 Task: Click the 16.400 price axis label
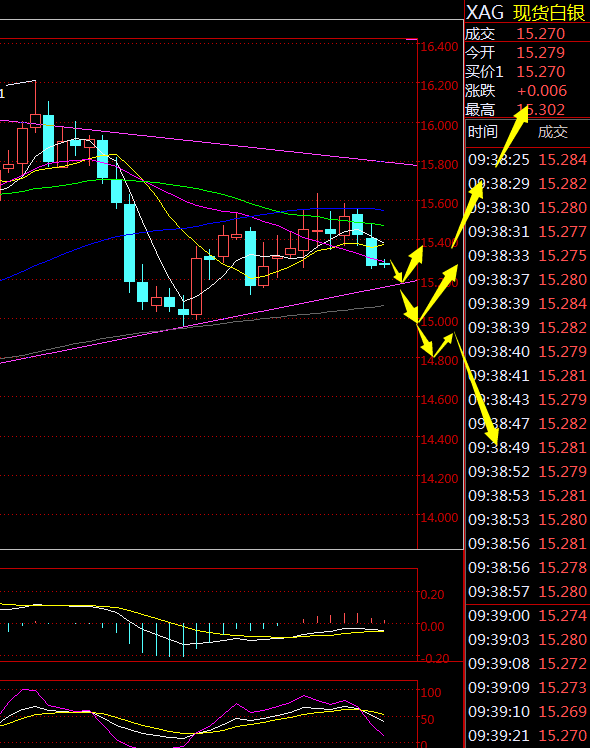point(439,46)
